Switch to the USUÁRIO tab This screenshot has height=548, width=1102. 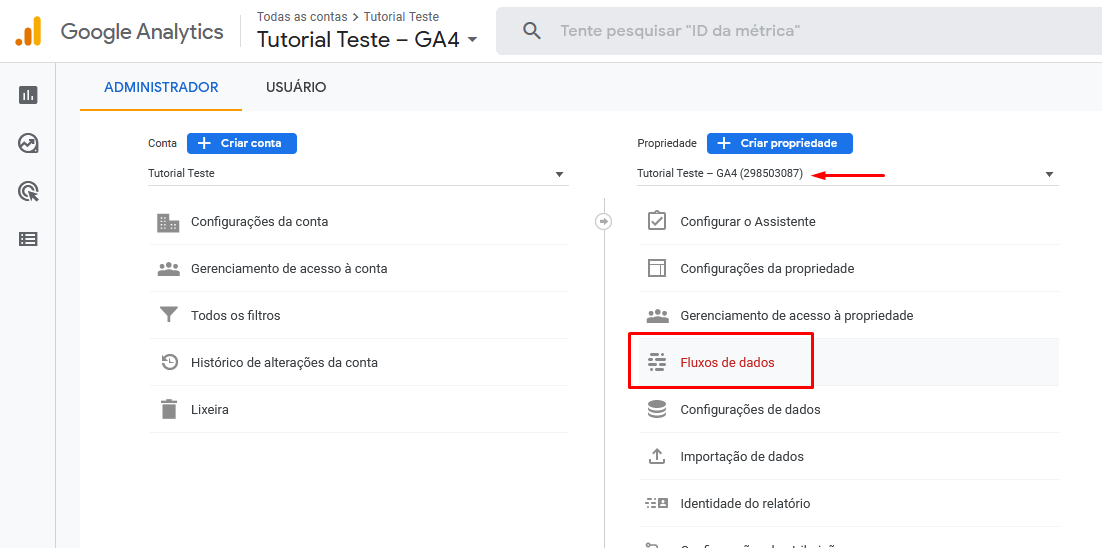coord(296,88)
